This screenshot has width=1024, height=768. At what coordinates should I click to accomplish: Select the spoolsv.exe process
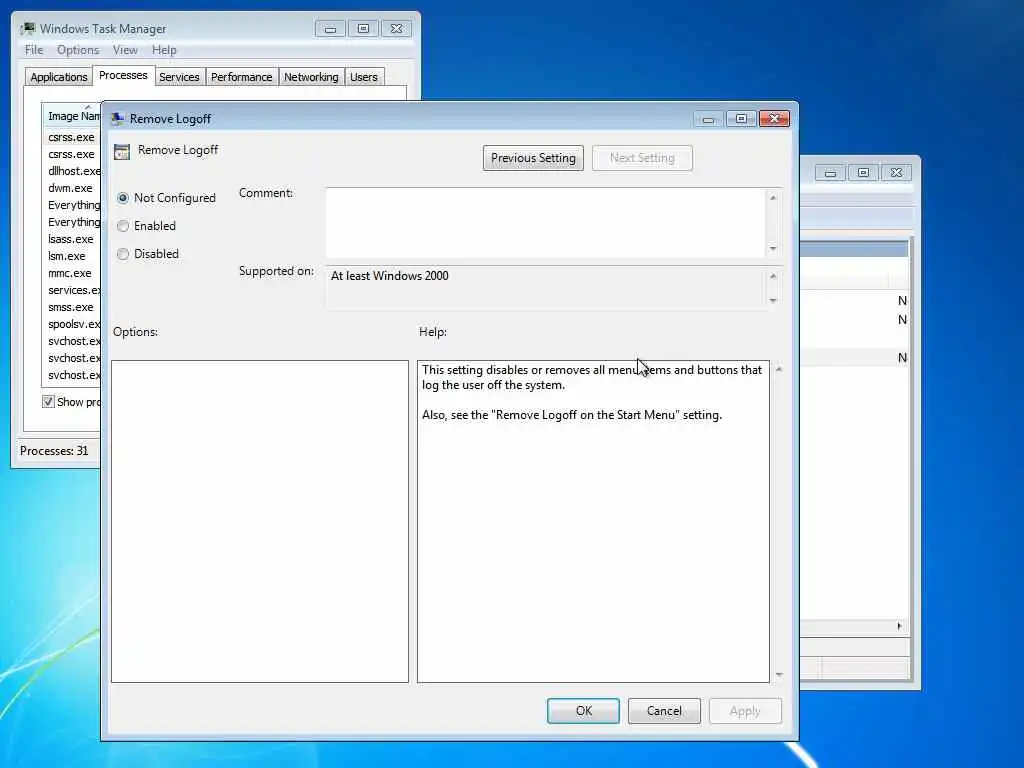click(x=72, y=324)
